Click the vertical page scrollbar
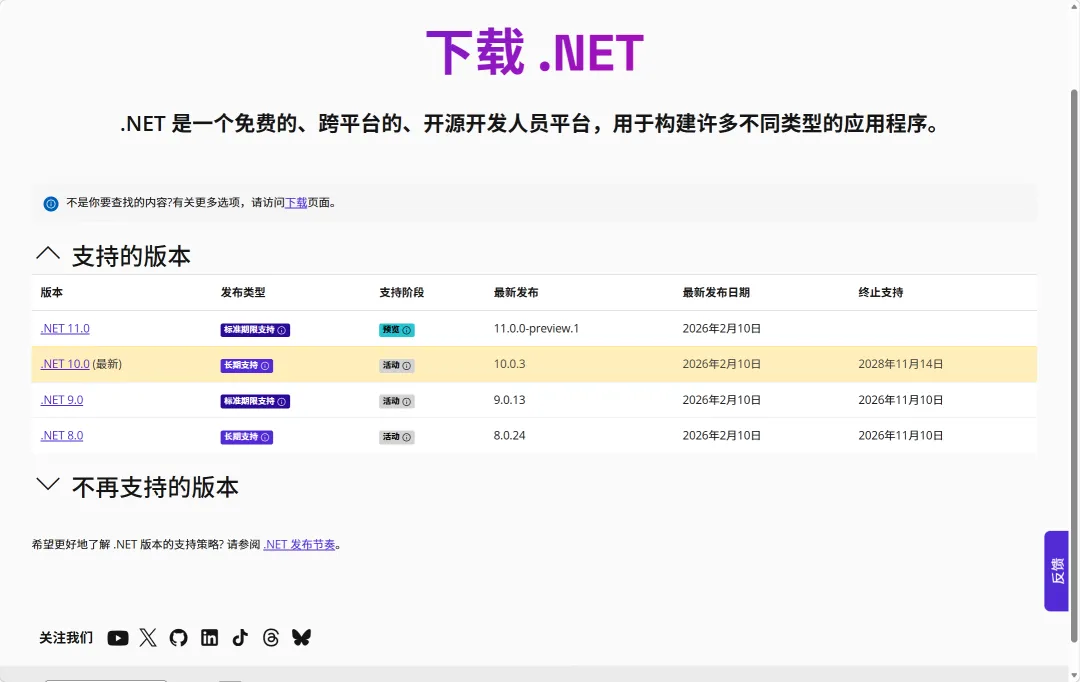The width and height of the screenshot is (1080, 682). pos(1074,365)
